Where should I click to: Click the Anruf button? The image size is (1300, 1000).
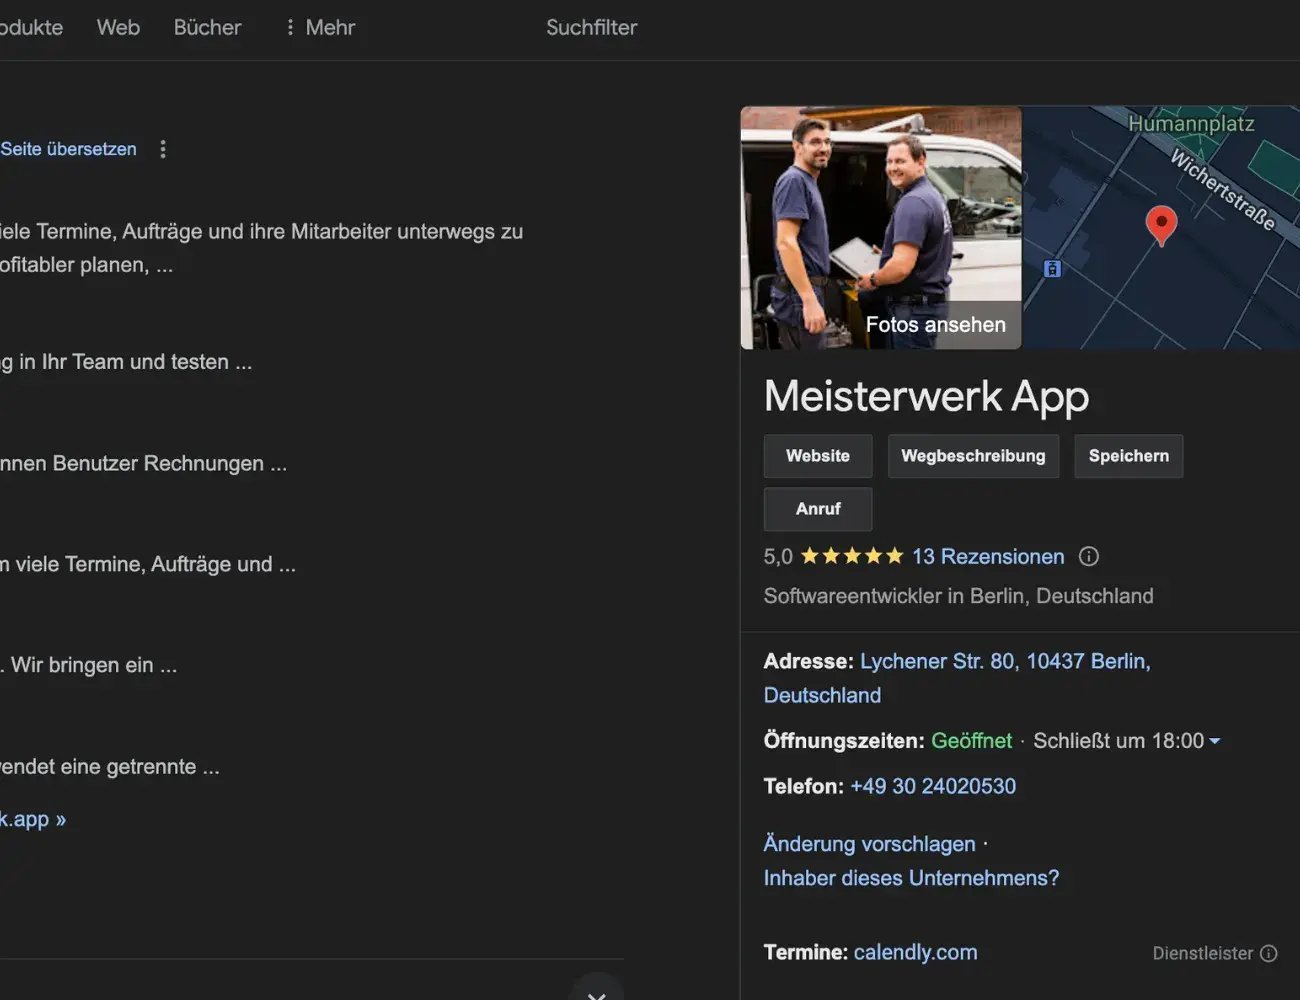tap(818, 509)
